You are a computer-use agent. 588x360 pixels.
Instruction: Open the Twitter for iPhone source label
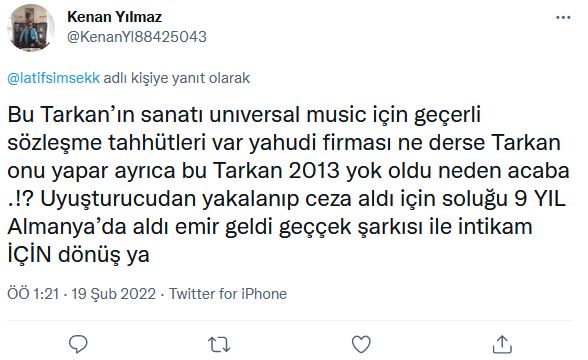click(228, 294)
